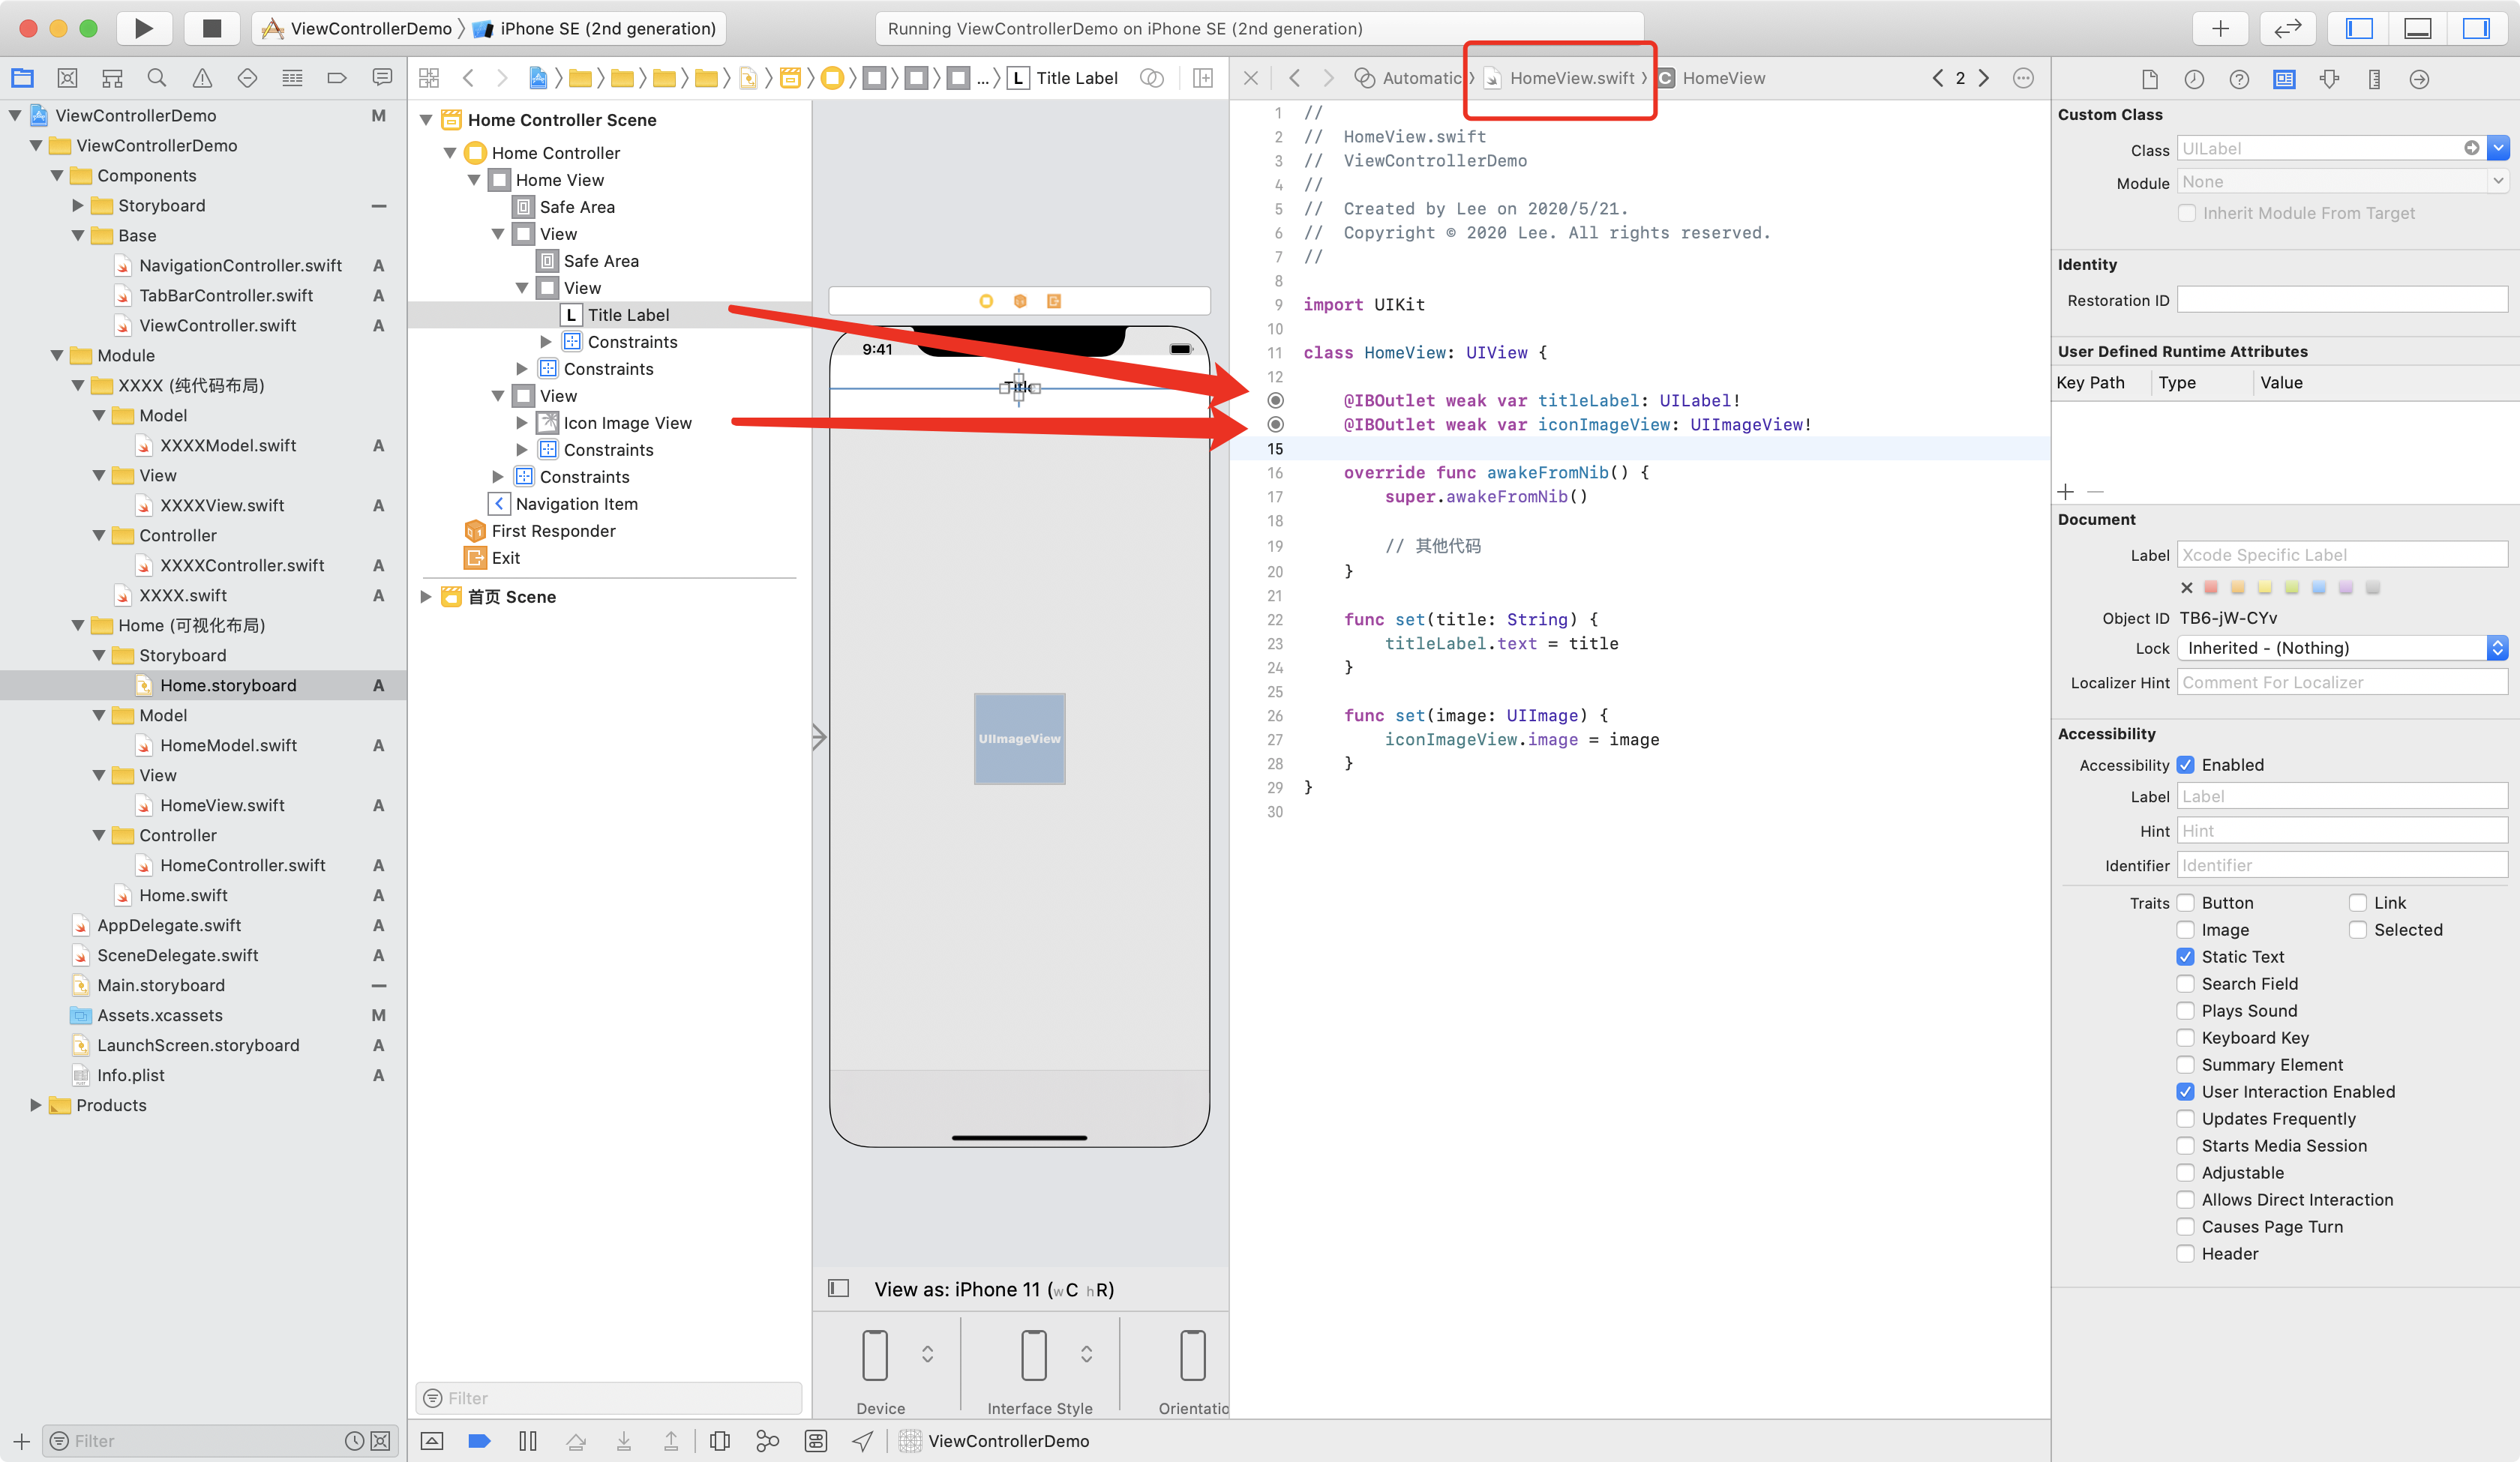This screenshot has height=1462, width=2520.
Task: Show the Identity inspector tab
Action: click(2284, 79)
